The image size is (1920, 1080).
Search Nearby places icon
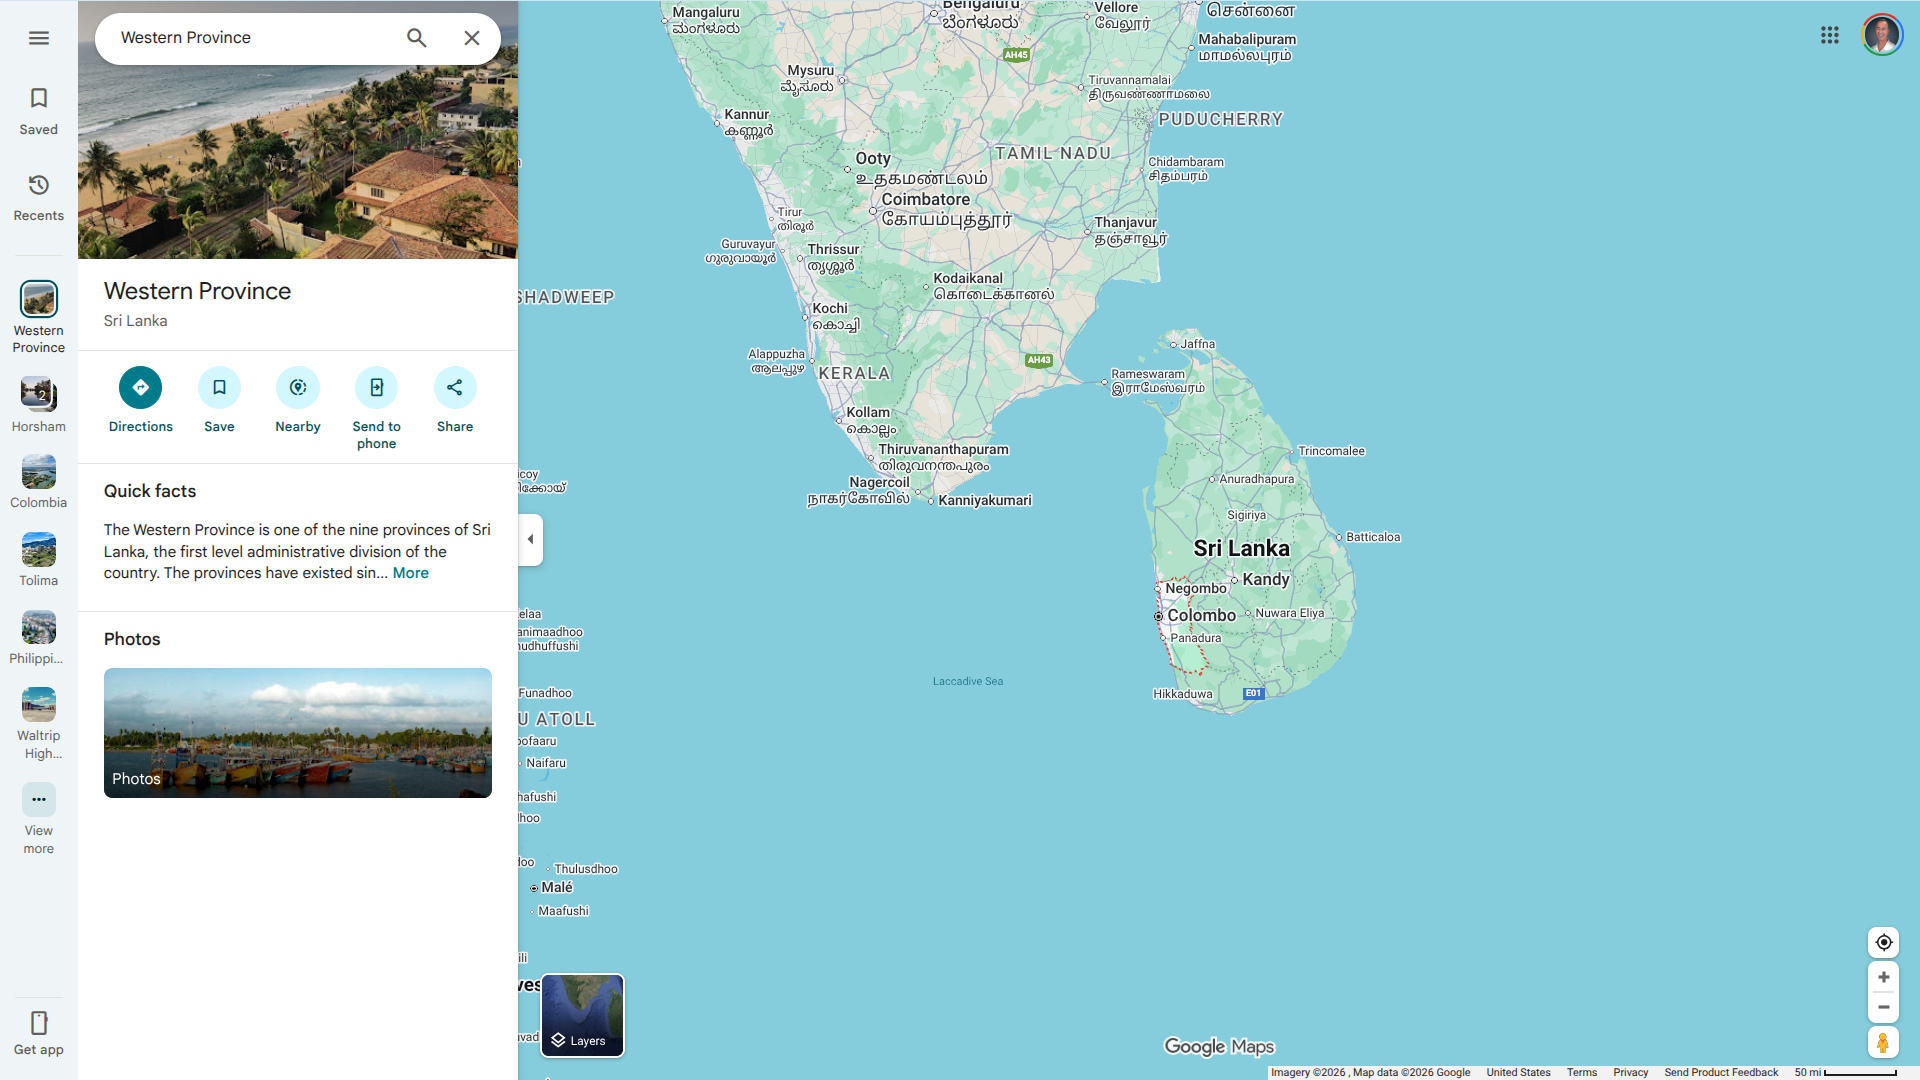pyautogui.click(x=298, y=388)
